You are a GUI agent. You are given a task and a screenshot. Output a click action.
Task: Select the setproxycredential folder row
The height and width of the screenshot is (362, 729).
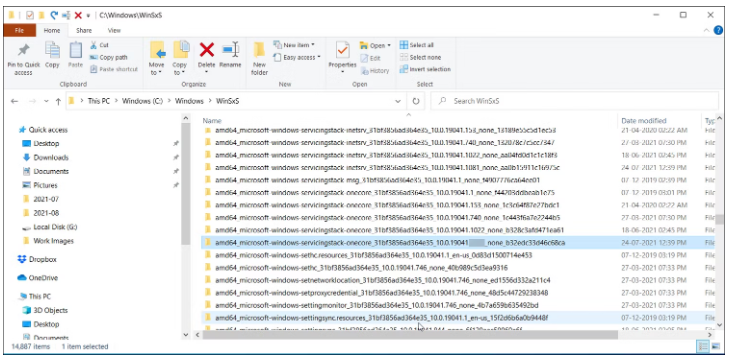(458, 293)
